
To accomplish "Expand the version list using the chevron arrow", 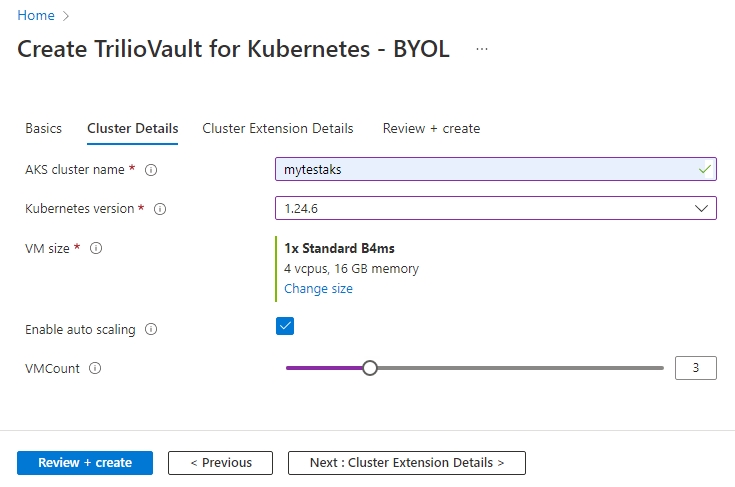I will point(701,208).
